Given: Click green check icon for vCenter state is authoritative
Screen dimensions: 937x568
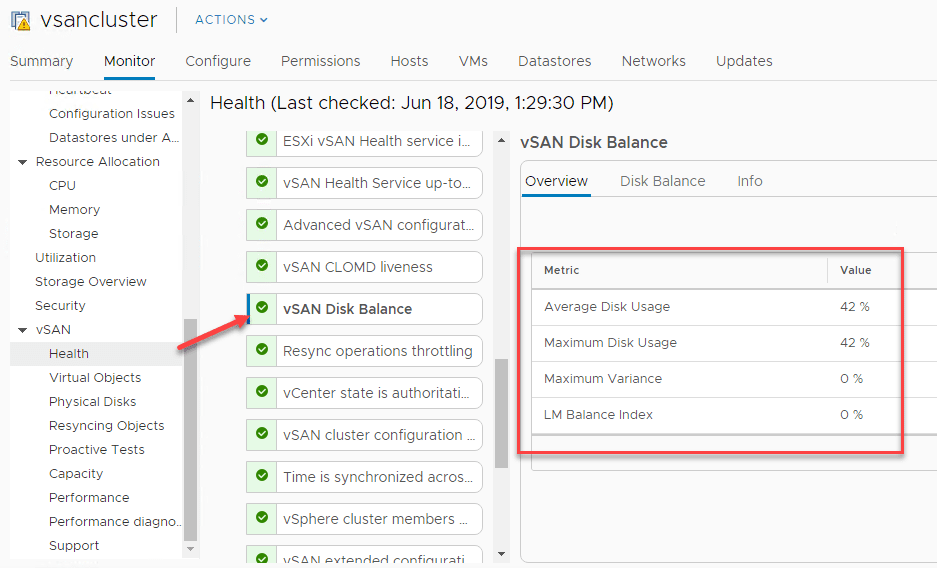Looking at the screenshot, I should coord(262,392).
